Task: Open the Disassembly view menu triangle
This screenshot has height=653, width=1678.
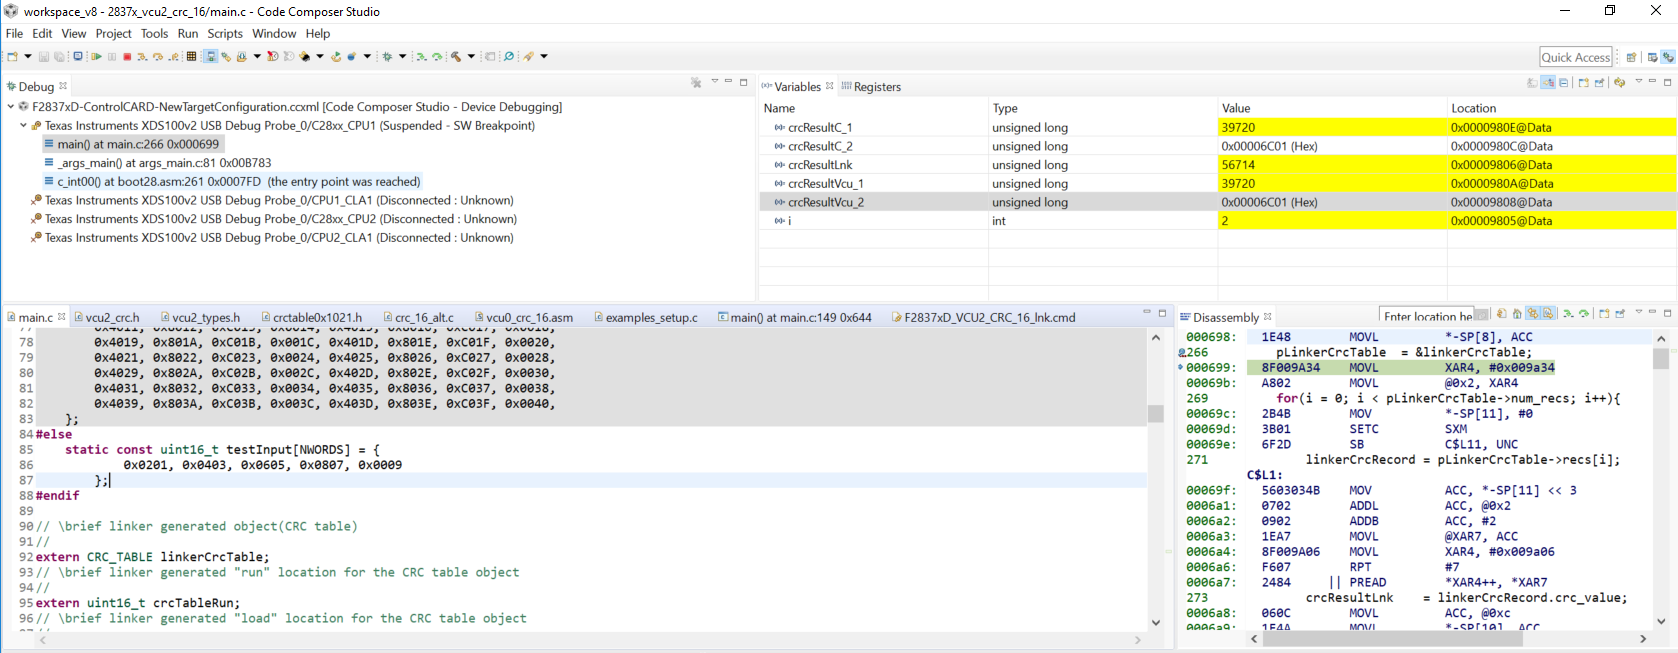Action: point(1639,312)
